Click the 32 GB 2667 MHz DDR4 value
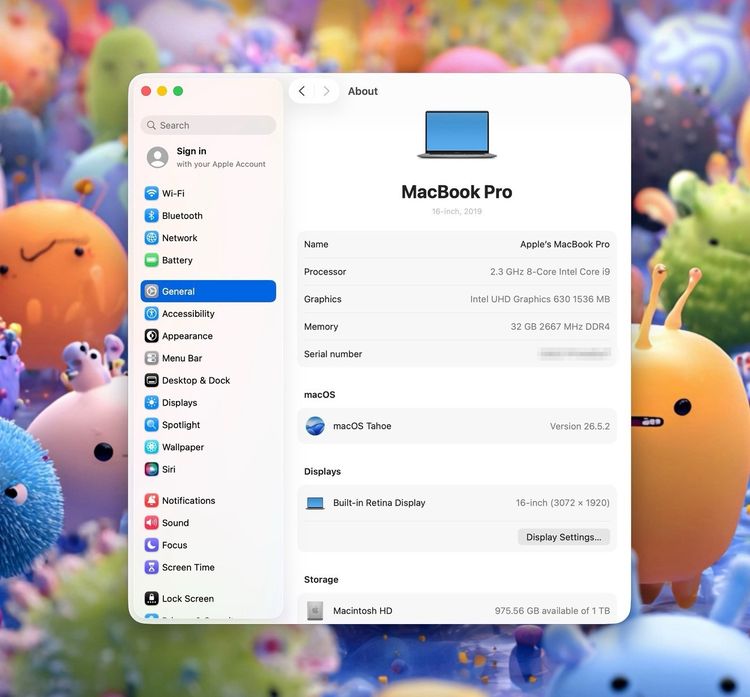This screenshot has width=750, height=697. coord(560,327)
